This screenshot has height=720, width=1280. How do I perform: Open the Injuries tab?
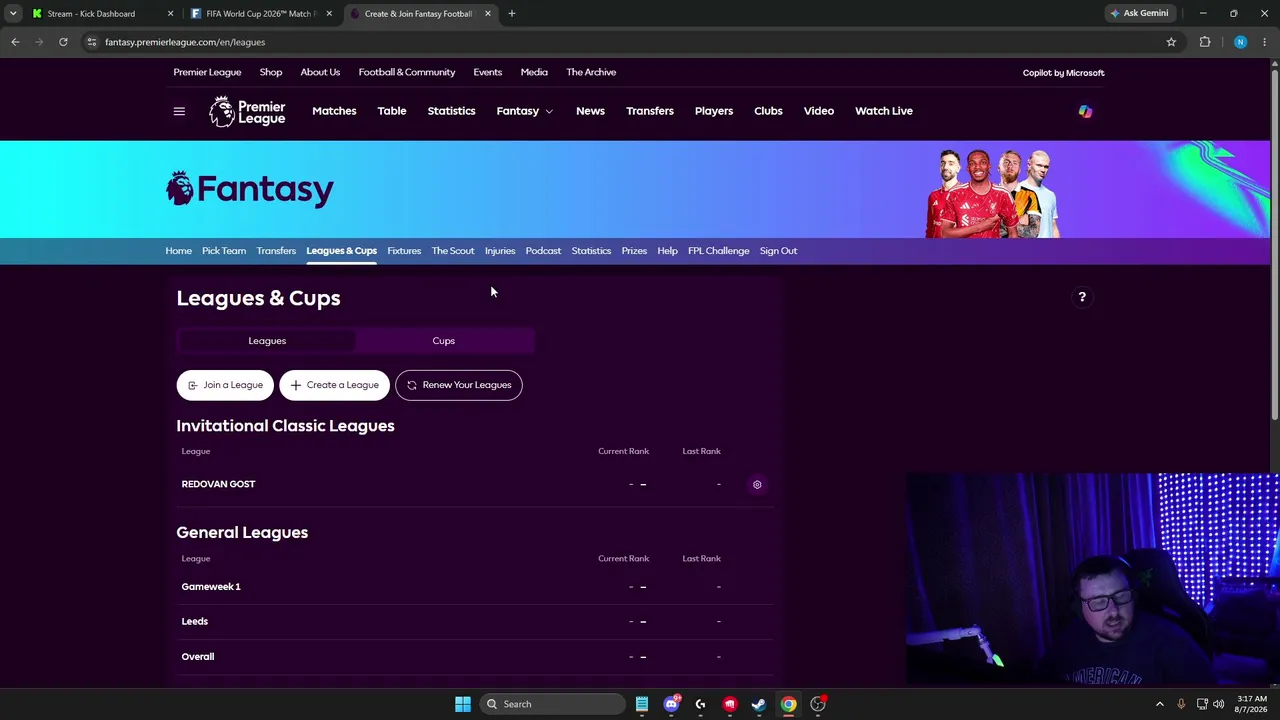coord(500,251)
